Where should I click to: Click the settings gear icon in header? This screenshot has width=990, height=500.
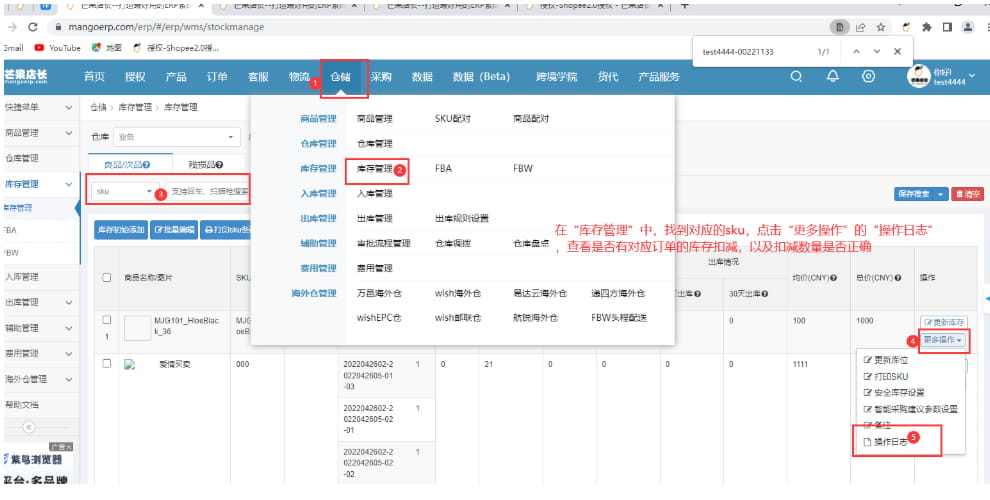[868, 77]
